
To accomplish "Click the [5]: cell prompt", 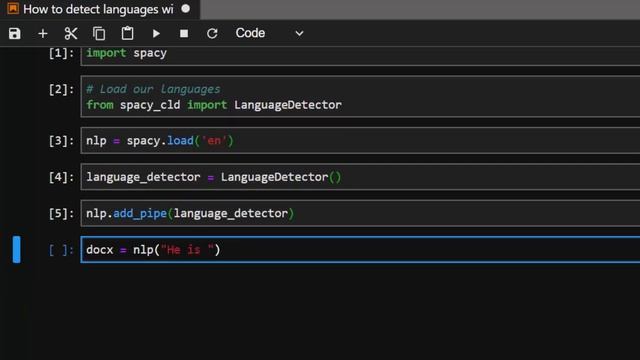I will click(61, 213).
